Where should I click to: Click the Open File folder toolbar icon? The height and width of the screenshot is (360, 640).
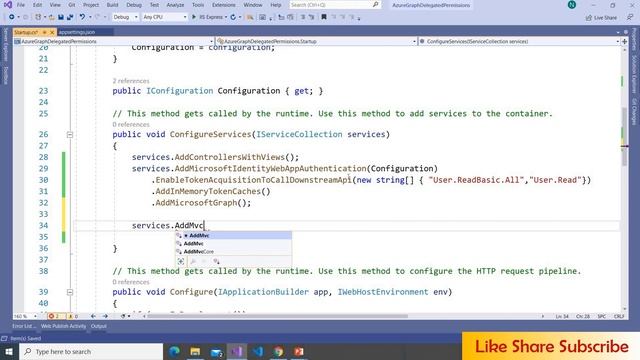(51, 17)
